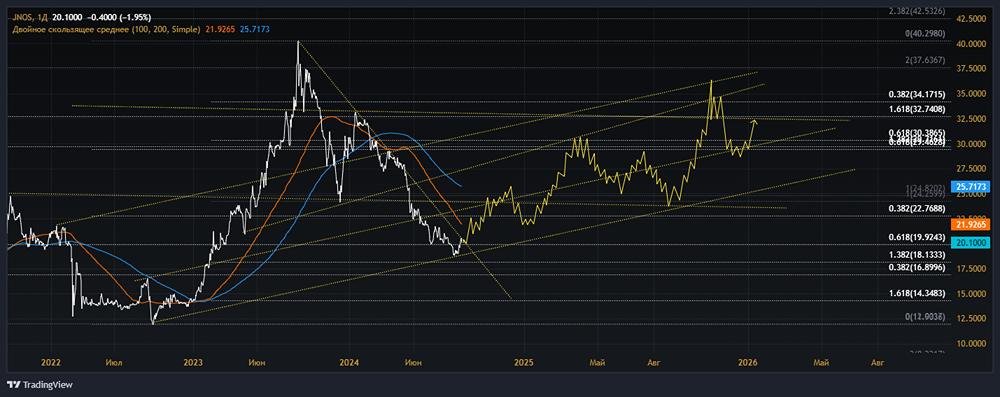
Task: Click the 2026 time axis label
Action: coord(747,363)
